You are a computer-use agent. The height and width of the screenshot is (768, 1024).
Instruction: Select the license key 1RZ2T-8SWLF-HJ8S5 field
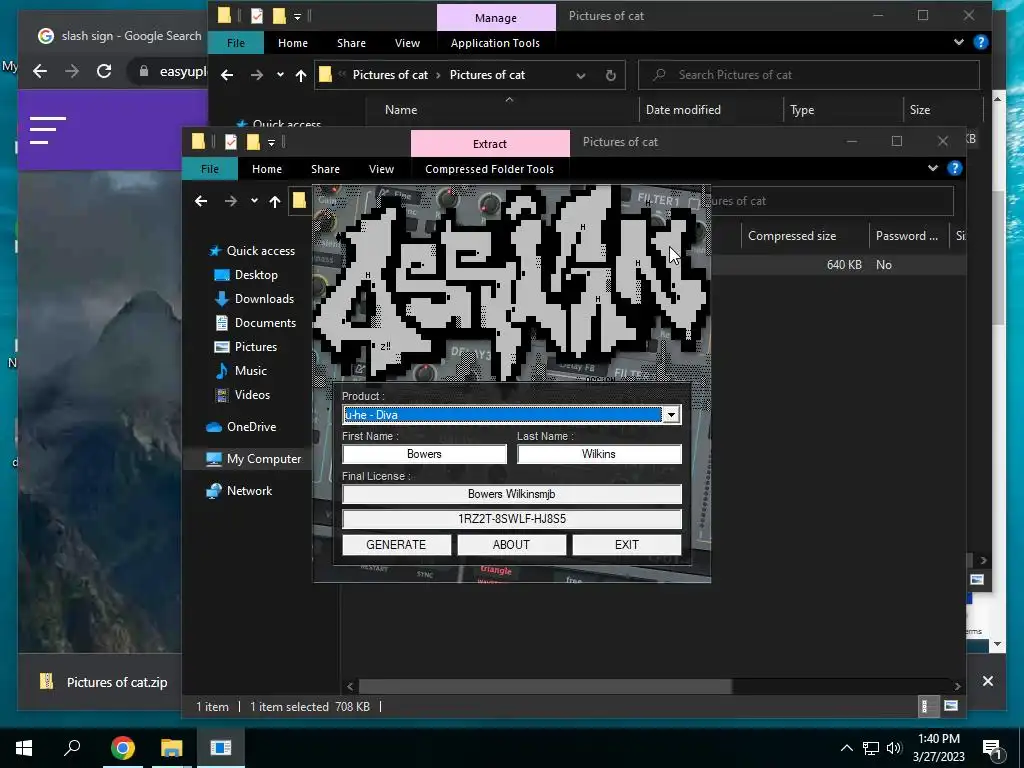coord(512,519)
